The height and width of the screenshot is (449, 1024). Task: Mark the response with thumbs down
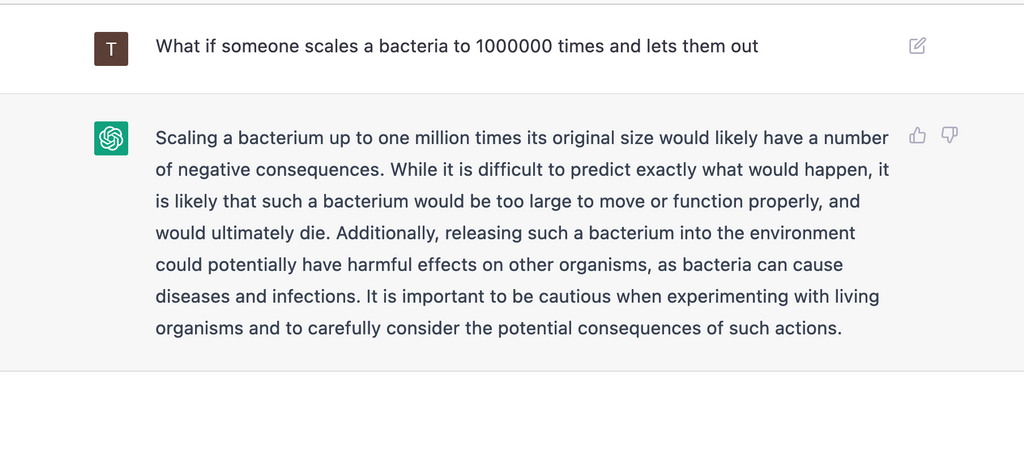coord(949,135)
